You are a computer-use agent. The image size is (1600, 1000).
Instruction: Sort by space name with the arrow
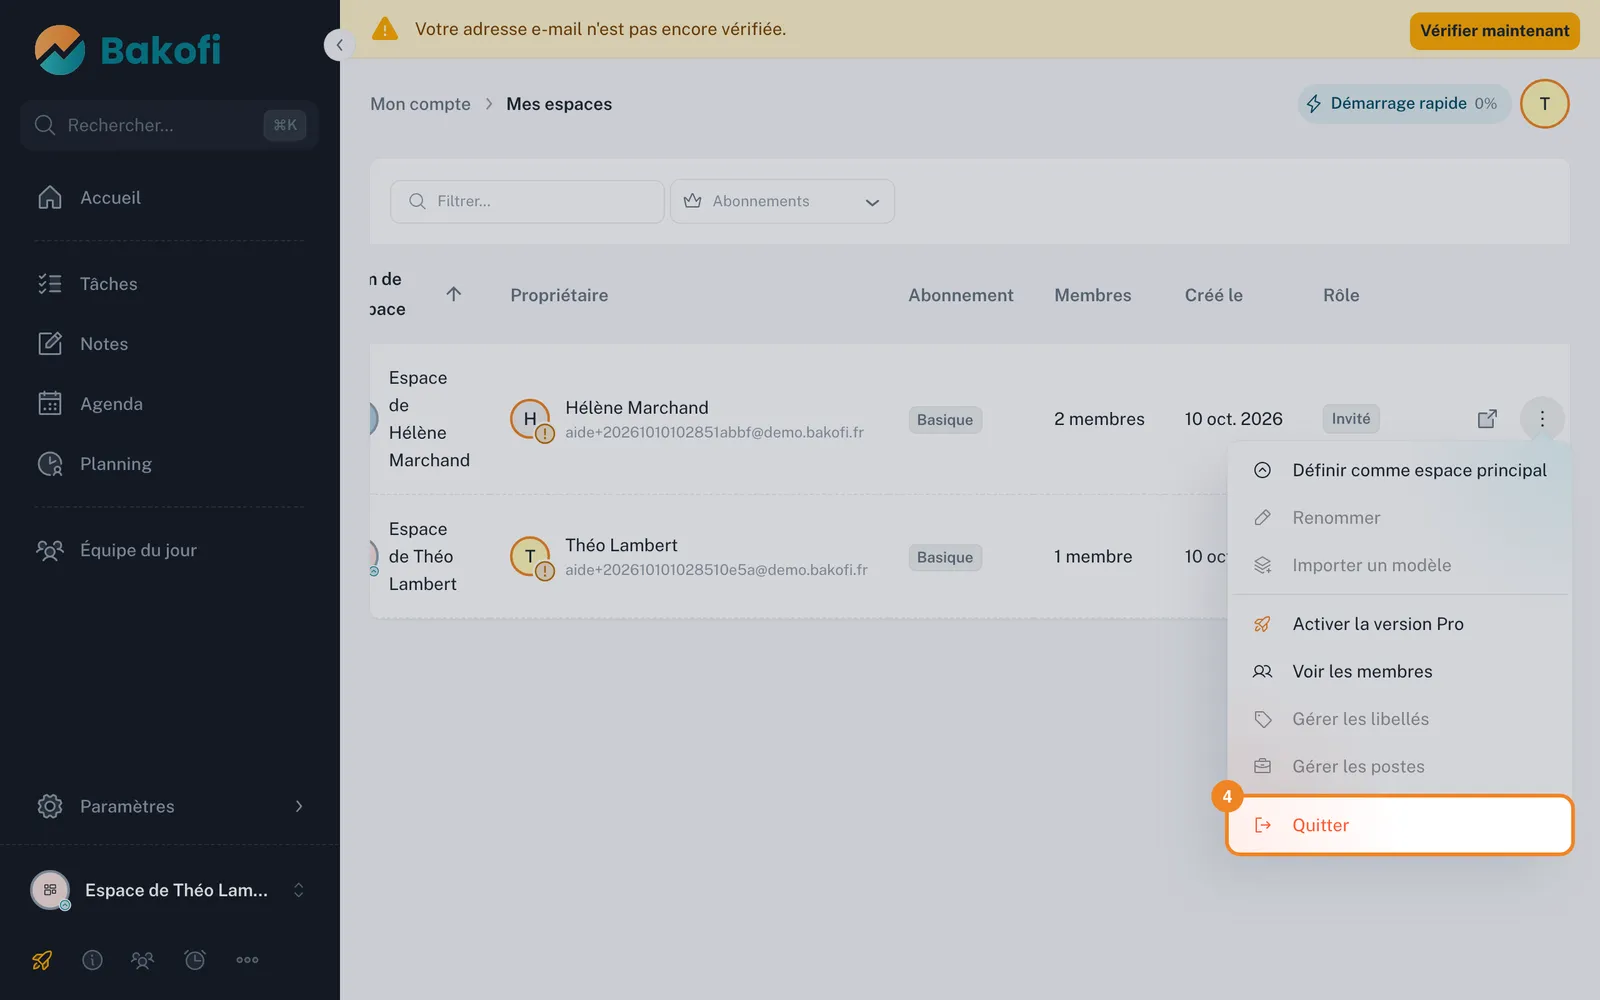(454, 294)
